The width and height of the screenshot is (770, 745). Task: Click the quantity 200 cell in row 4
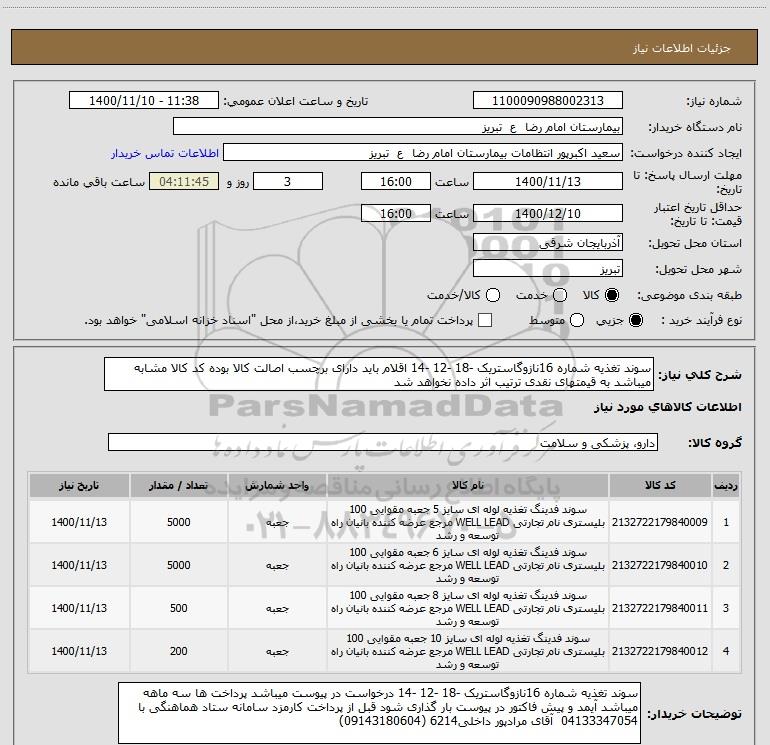(x=178, y=651)
